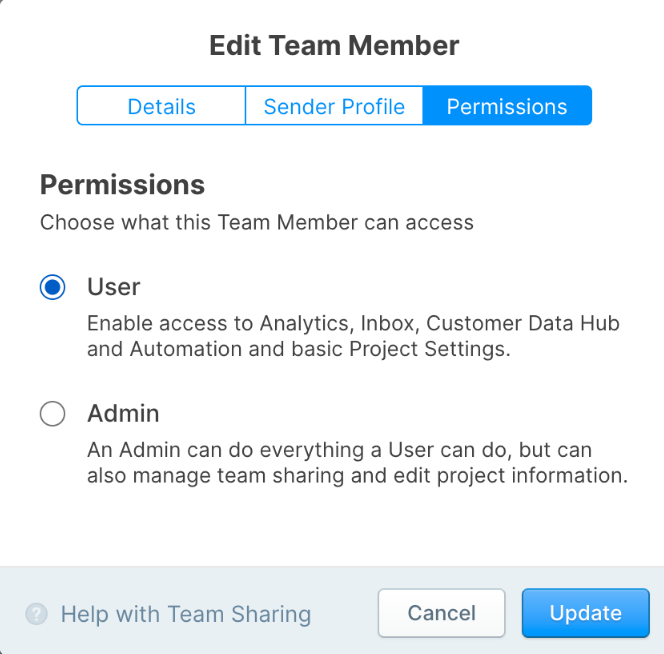This screenshot has height=654, width=664.
Task: Click the User option label text
Action: pyautogui.click(x=113, y=287)
